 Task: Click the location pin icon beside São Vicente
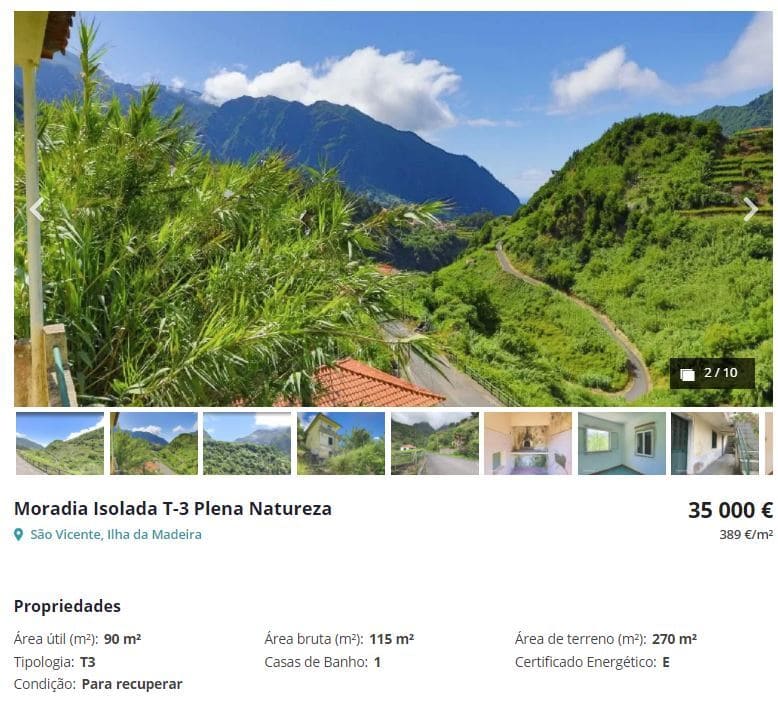[x=18, y=534]
